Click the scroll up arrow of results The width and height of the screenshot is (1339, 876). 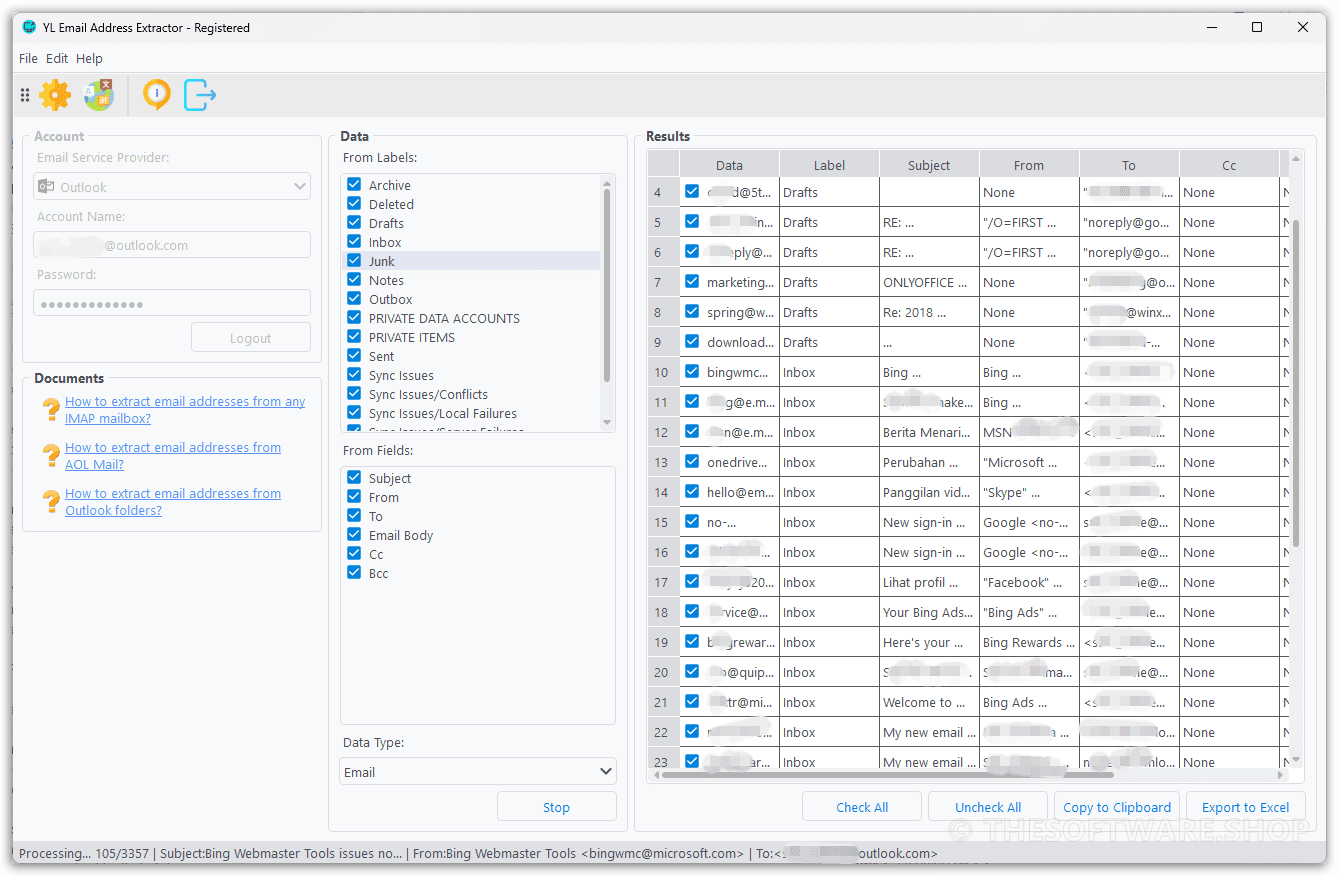(x=1296, y=159)
